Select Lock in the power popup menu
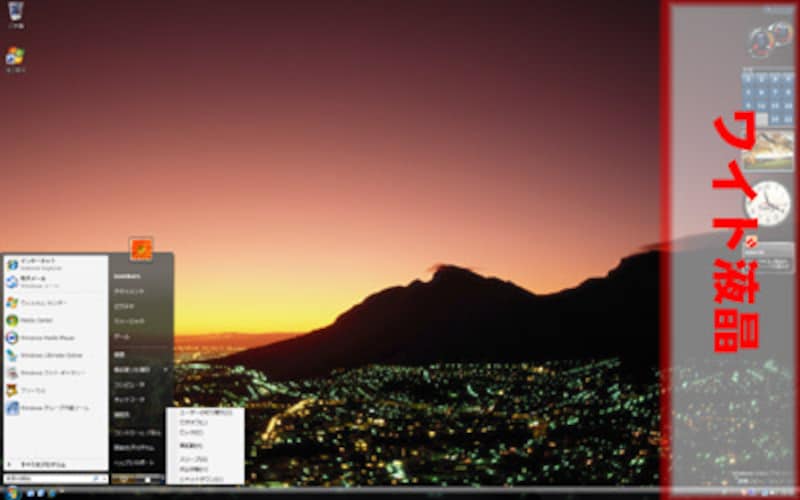Screen dimensions: 800x500 click(205, 432)
